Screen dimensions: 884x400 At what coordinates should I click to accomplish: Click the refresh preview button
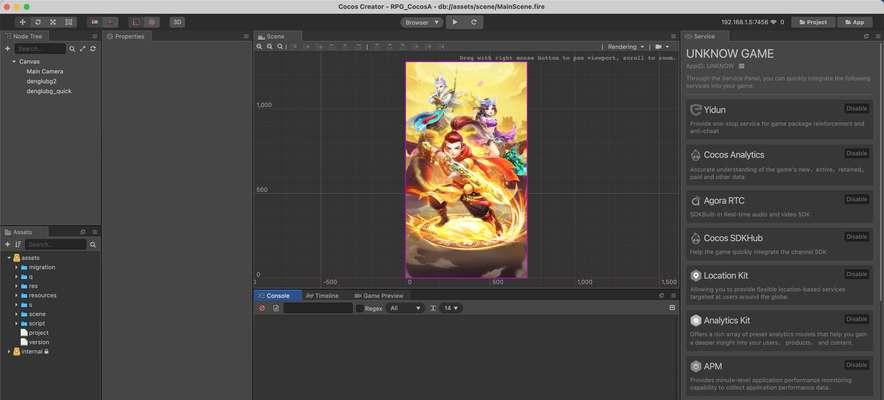tap(474, 23)
